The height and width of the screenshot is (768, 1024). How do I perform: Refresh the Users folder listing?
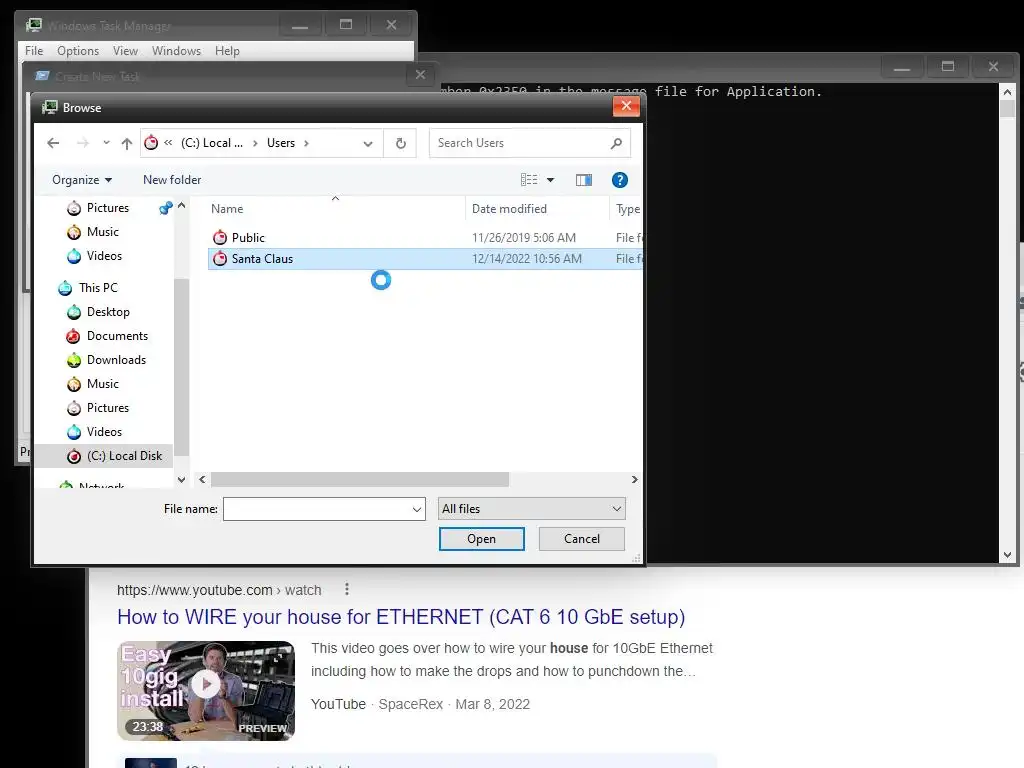click(401, 143)
